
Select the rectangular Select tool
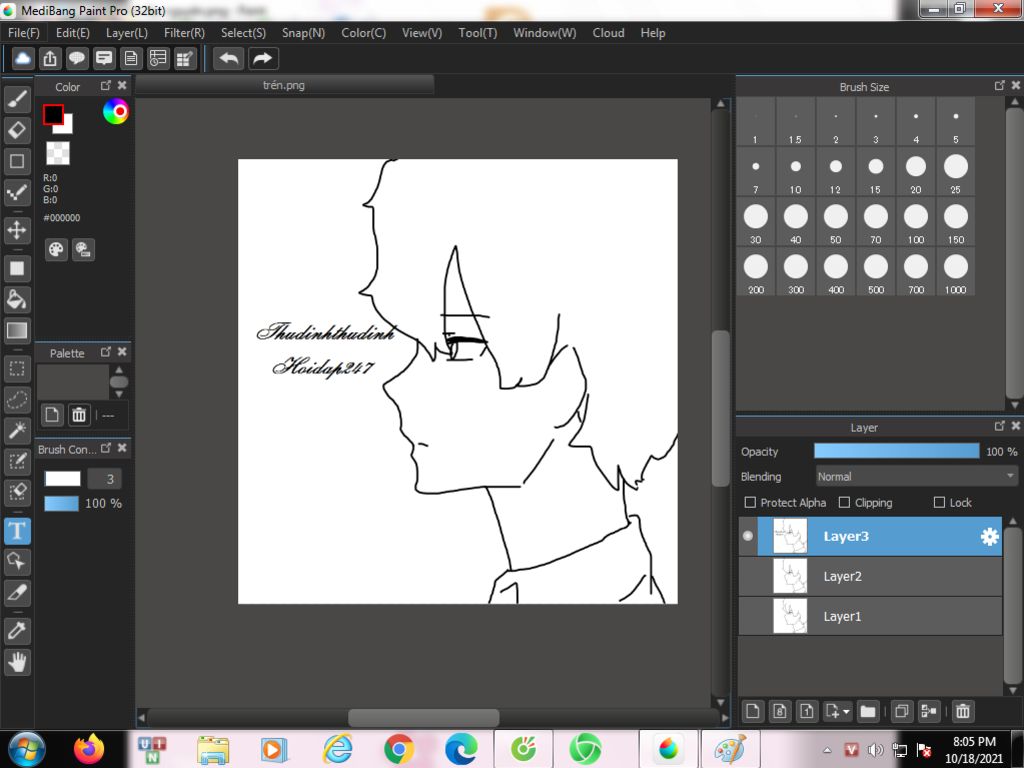(17, 369)
